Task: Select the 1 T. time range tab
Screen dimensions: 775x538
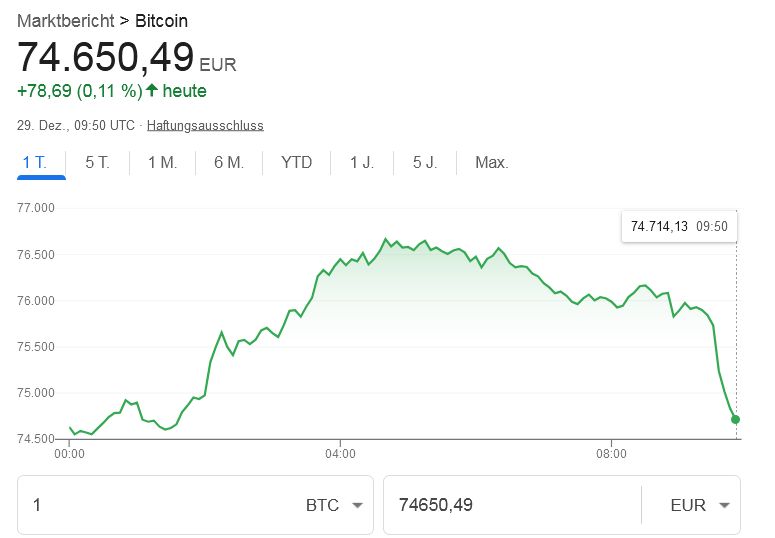Action: [42, 163]
